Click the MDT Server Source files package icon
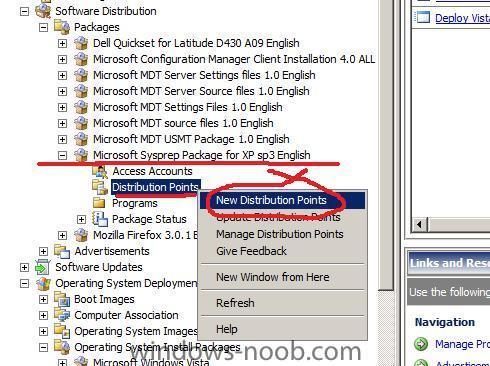The image size is (490, 366). (81, 91)
